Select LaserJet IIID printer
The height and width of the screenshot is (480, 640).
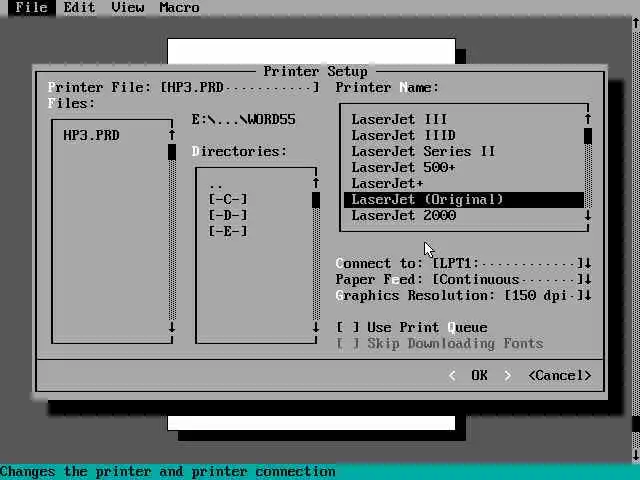point(403,136)
